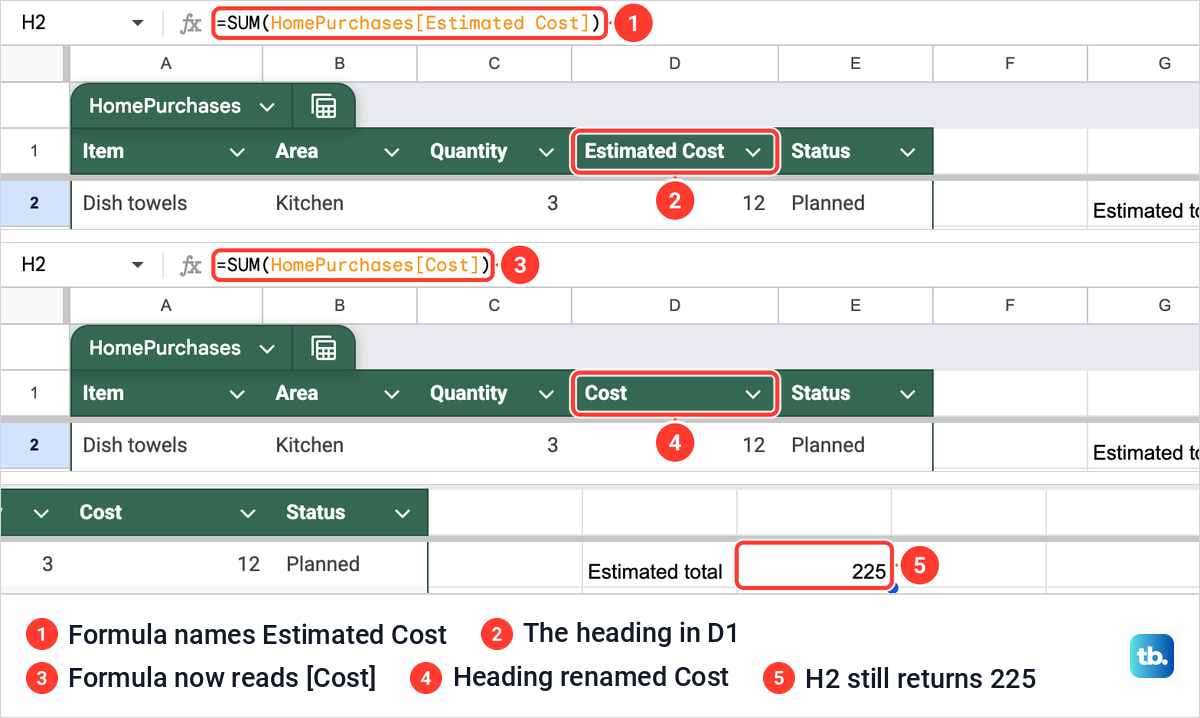1200x718 pixels.
Task: Open Item header dropdown in the Estimated Cost table
Action: point(237,152)
